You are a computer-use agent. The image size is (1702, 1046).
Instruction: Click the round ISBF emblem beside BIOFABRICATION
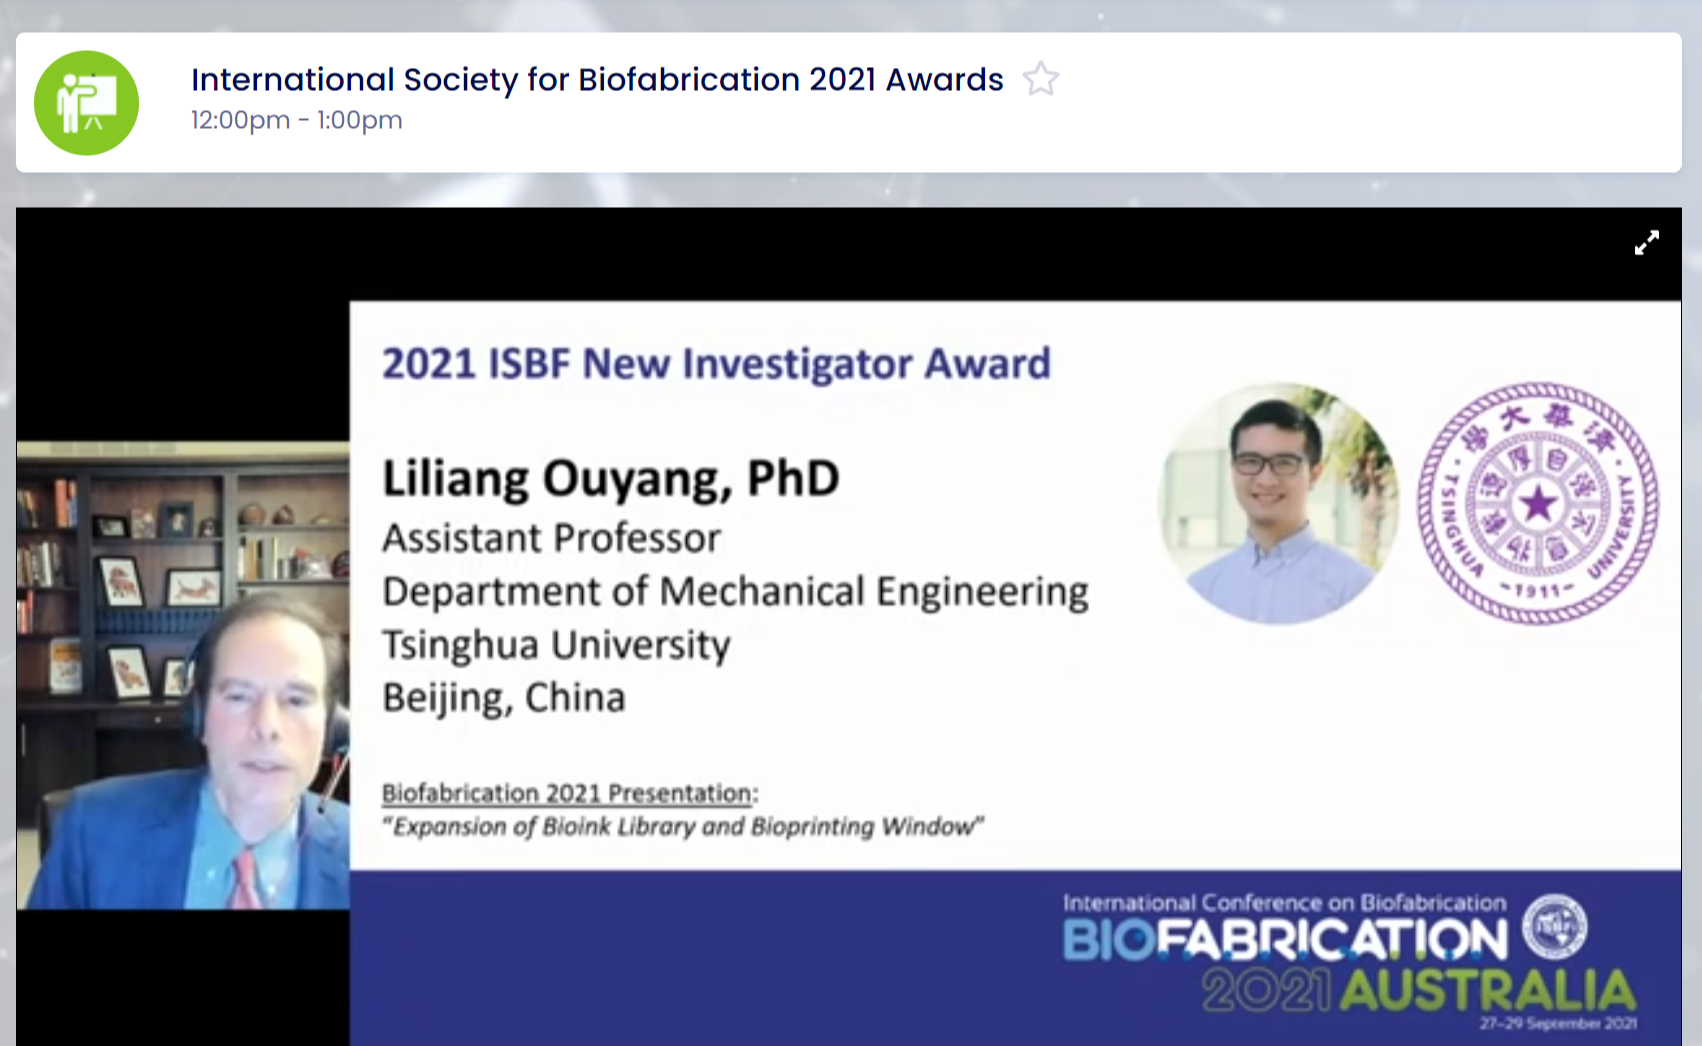1554,926
